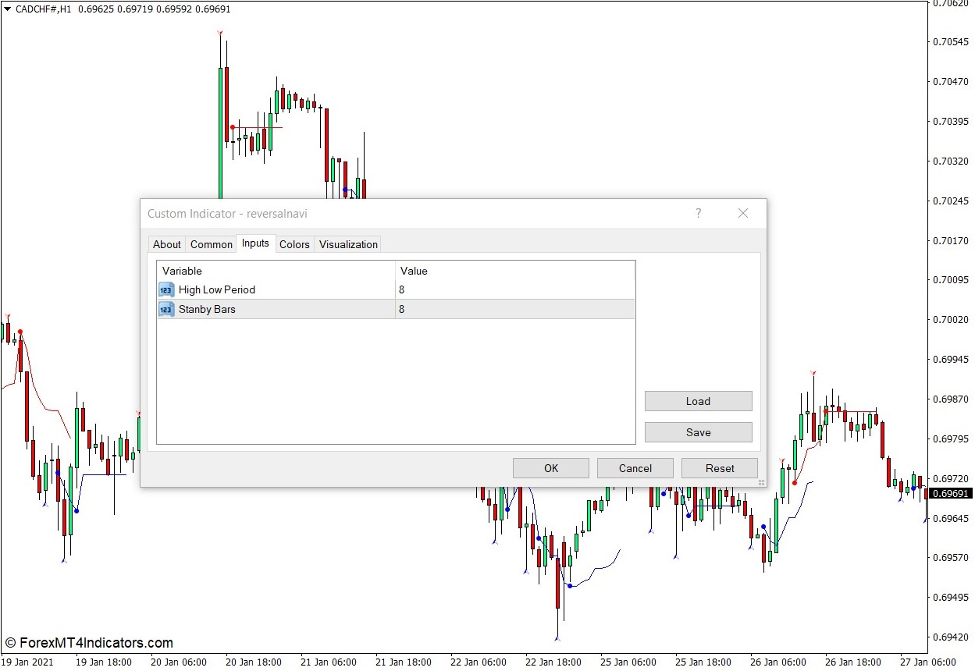
Task: Click the OK button
Action: [551, 468]
